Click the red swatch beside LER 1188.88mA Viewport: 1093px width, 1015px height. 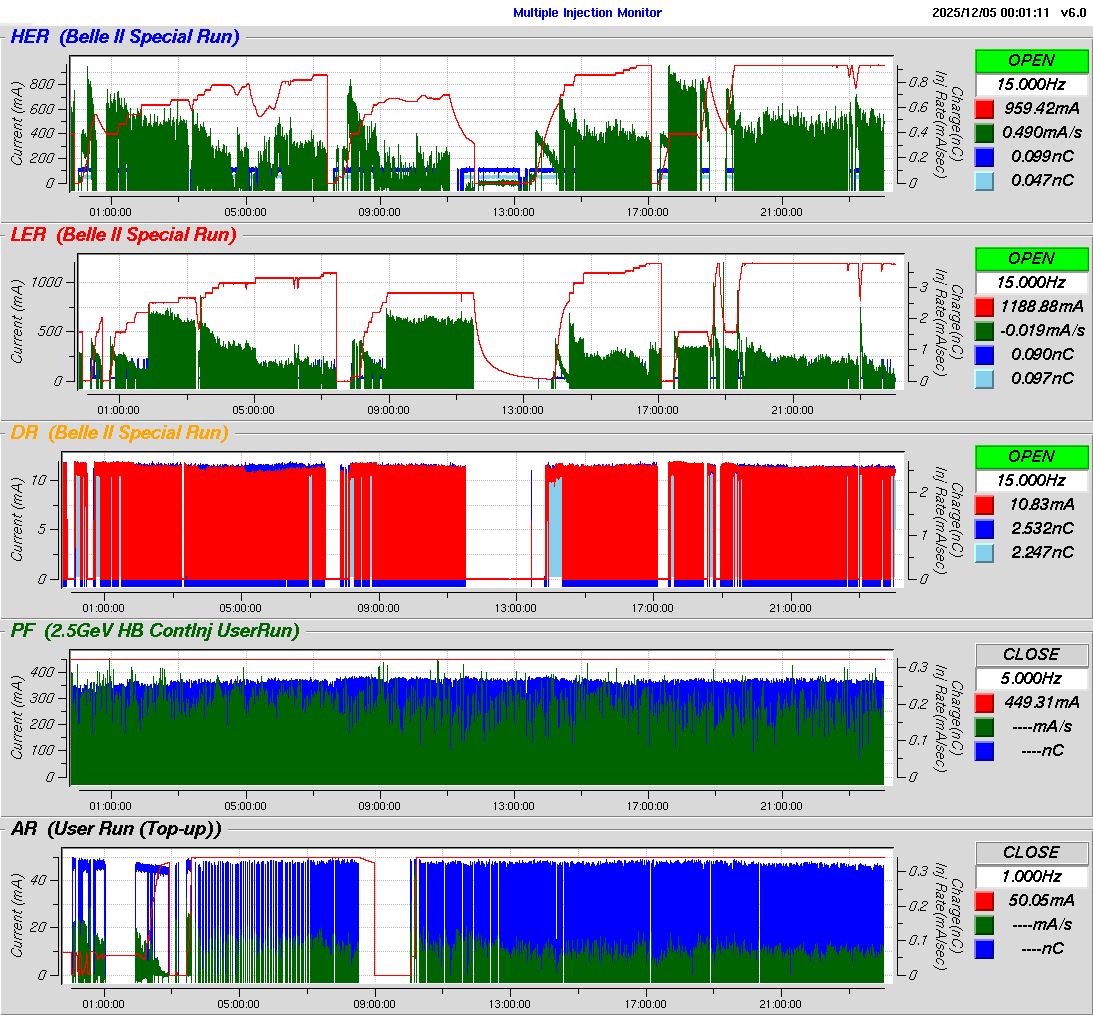tap(985, 306)
